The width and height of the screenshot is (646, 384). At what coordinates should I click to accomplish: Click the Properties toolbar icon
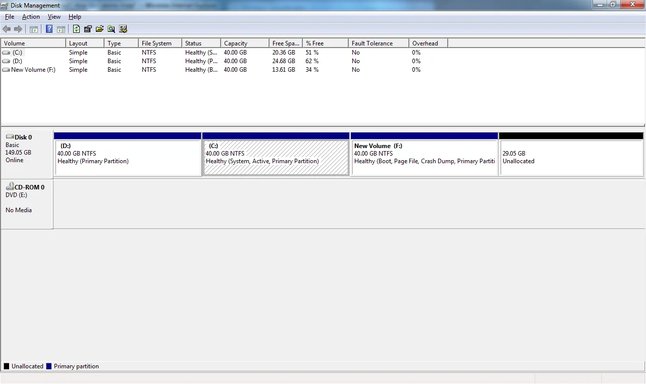[x=88, y=29]
